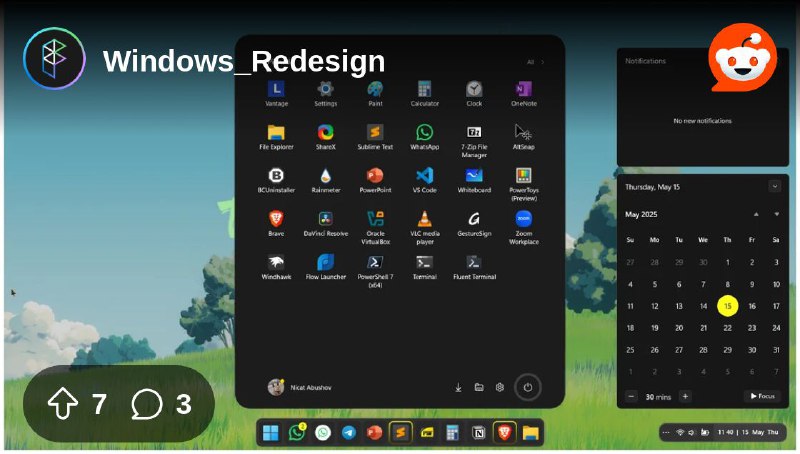
Task: Launch BCUninstaller
Action: tap(276, 181)
